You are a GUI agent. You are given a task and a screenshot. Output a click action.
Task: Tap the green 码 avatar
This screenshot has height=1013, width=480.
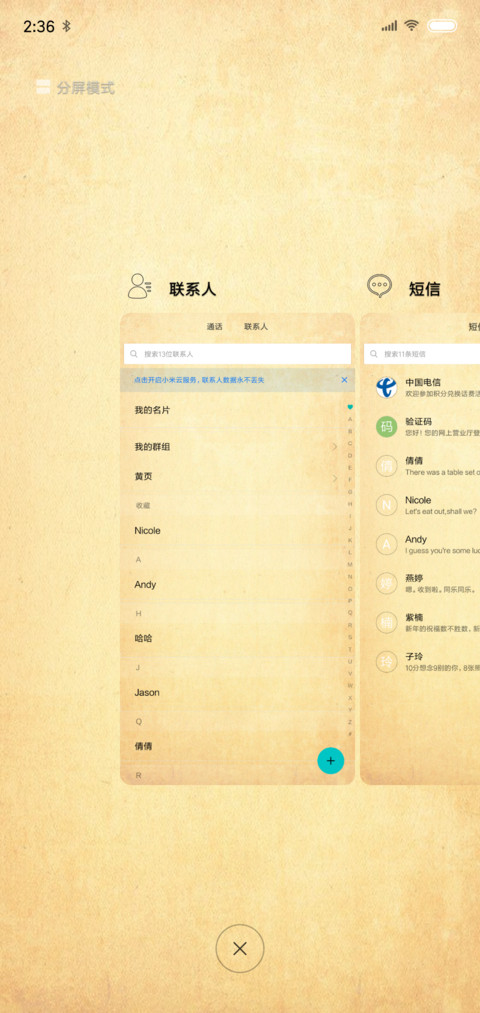tap(386, 426)
